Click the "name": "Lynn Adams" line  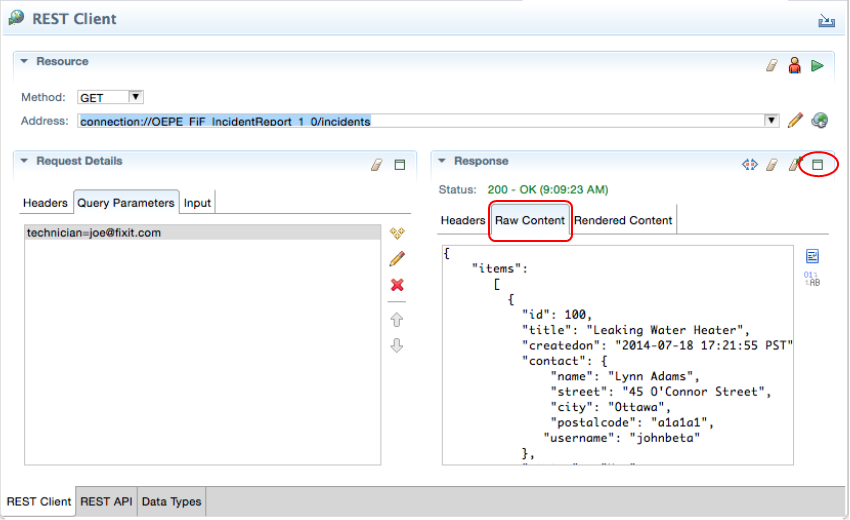click(624, 376)
